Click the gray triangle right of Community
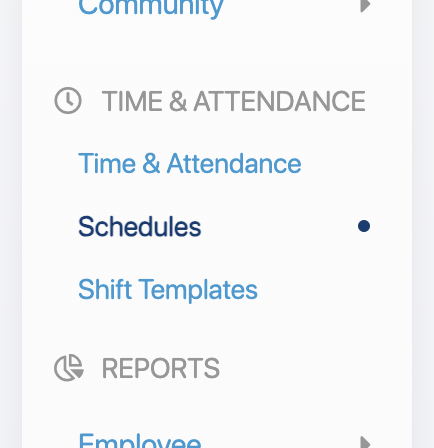The image size is (434, 448). [365, 5]
